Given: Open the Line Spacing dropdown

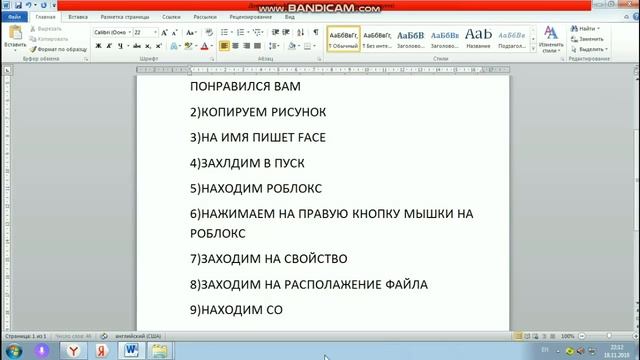Looking at the screenshot, I should pos(274,46).
